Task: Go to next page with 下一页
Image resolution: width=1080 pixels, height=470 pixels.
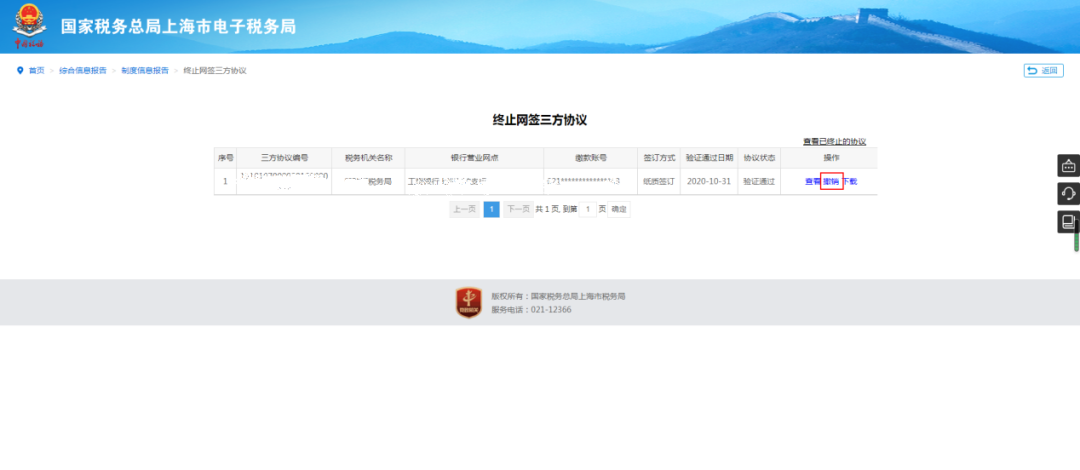Action: [x=517, y=209]
